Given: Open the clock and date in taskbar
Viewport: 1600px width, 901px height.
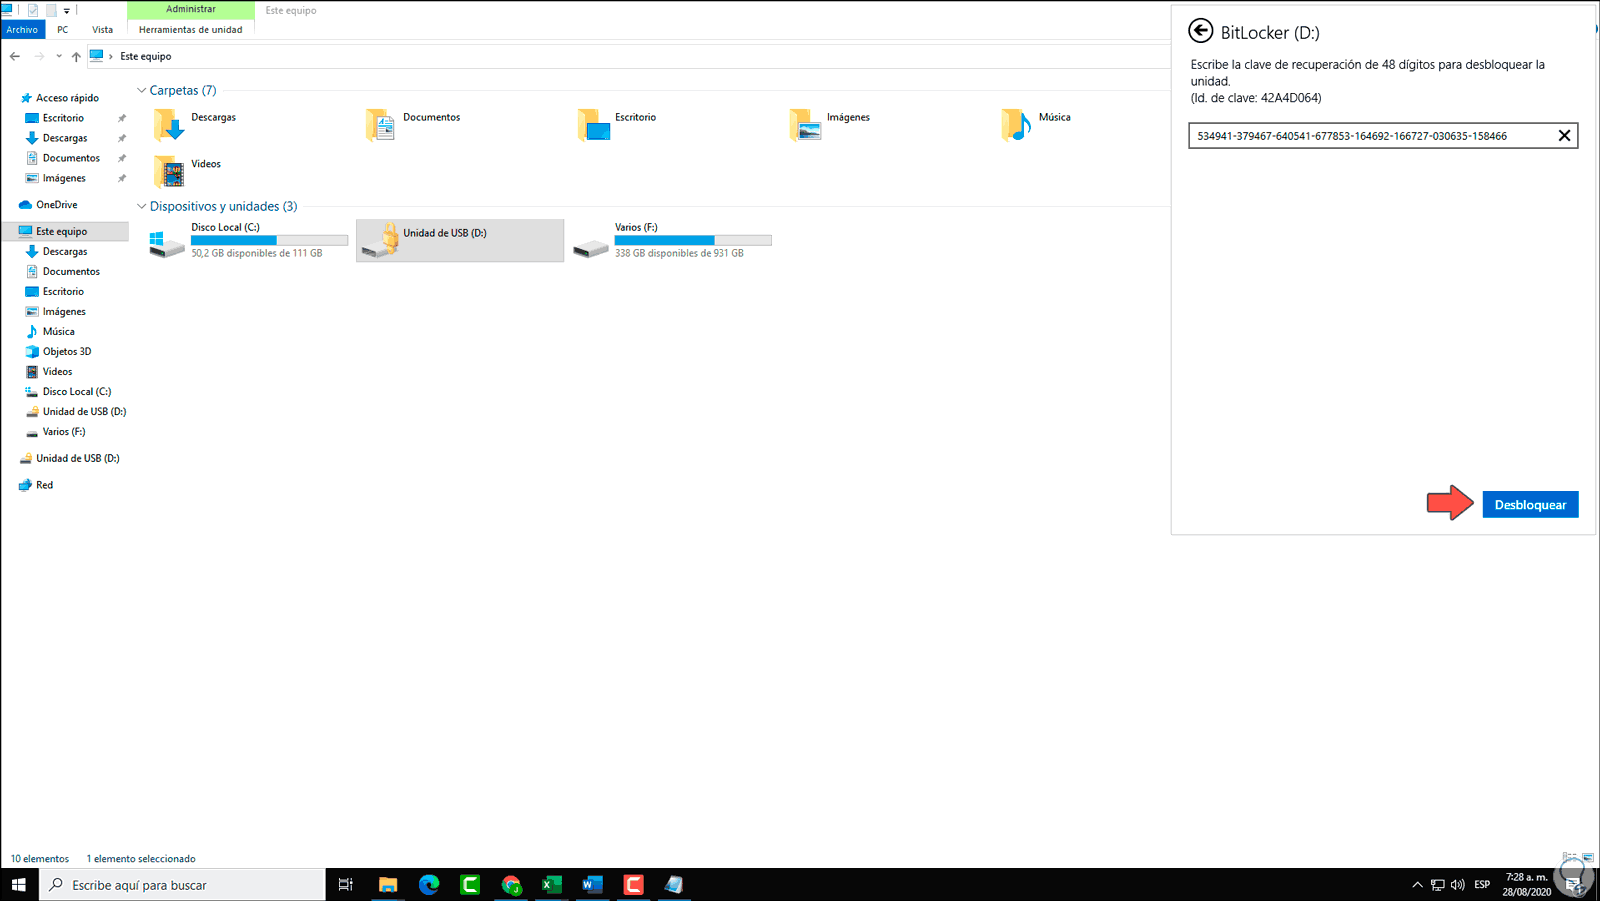Looking at the screenshot, I should tap(1526, 884).
